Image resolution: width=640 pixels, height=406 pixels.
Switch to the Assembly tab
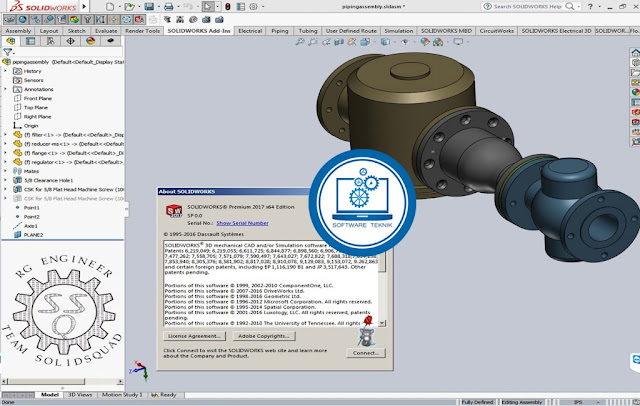[x=18, y=31]
